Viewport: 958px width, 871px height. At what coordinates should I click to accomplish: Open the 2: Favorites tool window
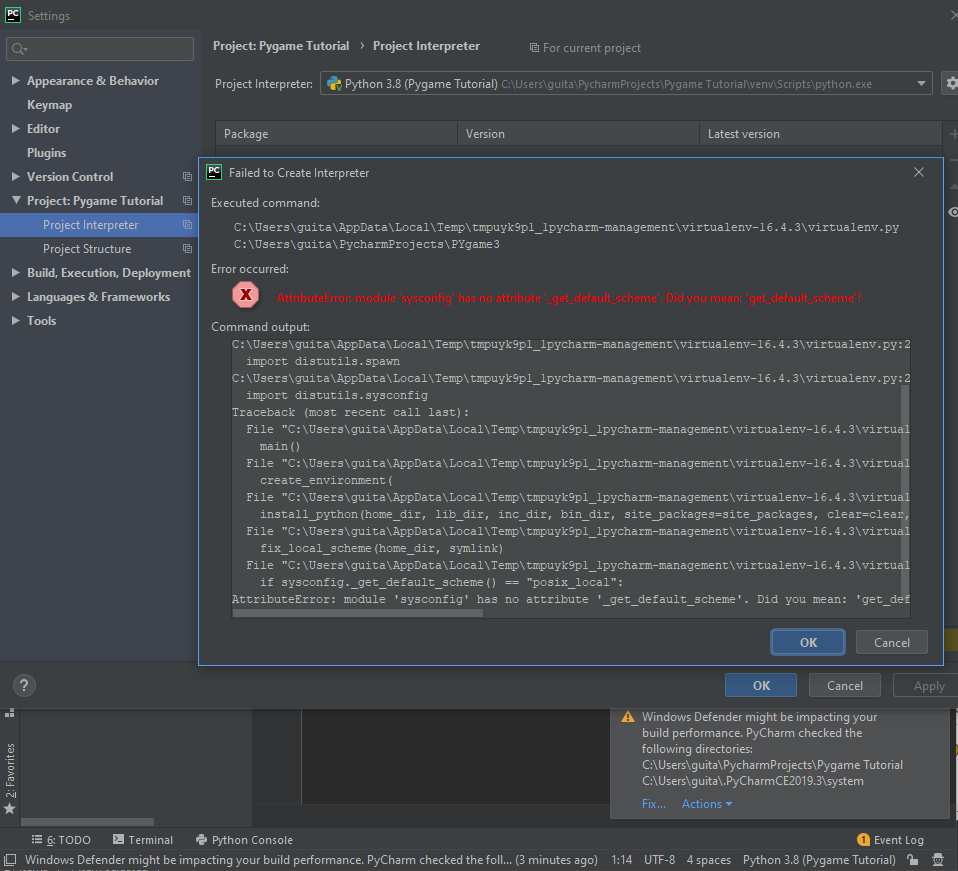click(x=10, y=770)
